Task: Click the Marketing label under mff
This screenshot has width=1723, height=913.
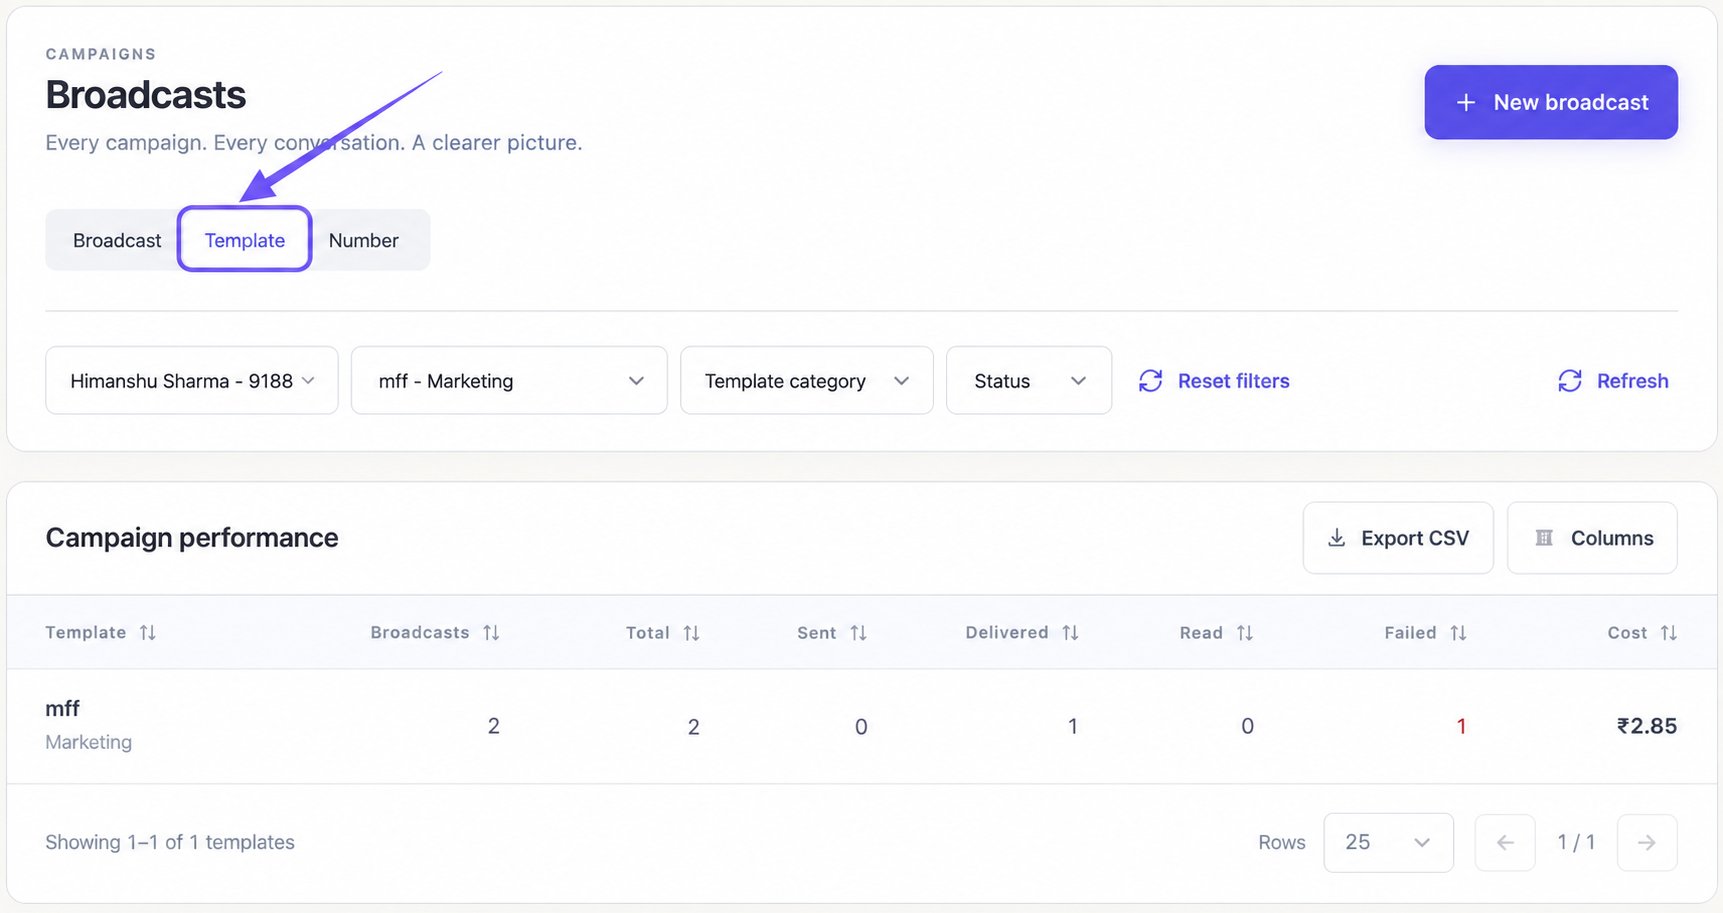Action: pos(89,742)
